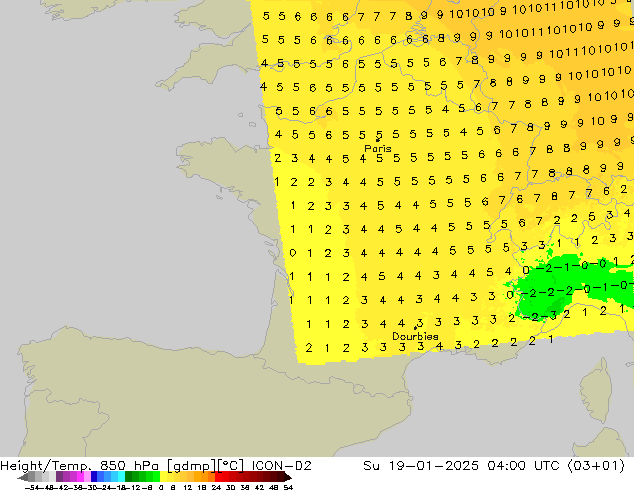Image resolution: width=634 pixels, height=490 pixels.
Task: Click the [°C] unit label
Action: click(230, 466)
